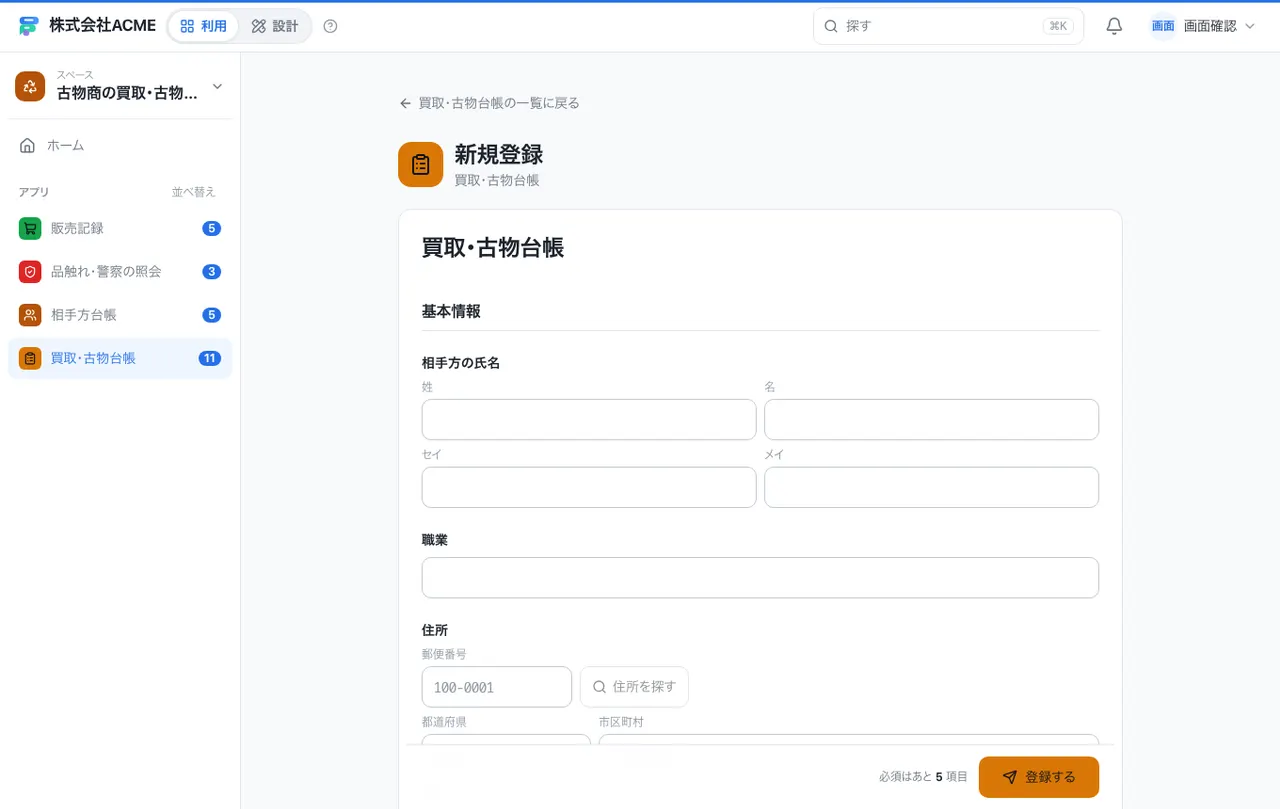Click the 必須はあと 5 項目 text
Screen dimensions: 1280x809
[x=923, y=777]
